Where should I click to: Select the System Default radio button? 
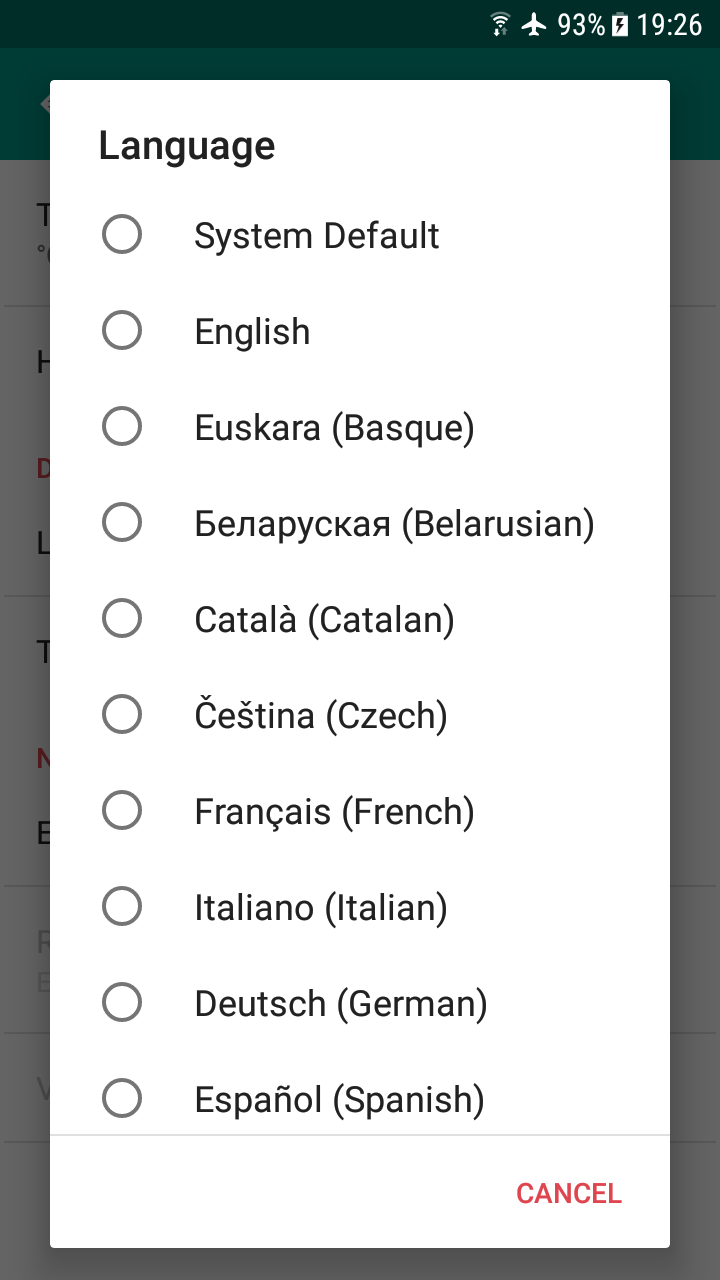[122, 236]
